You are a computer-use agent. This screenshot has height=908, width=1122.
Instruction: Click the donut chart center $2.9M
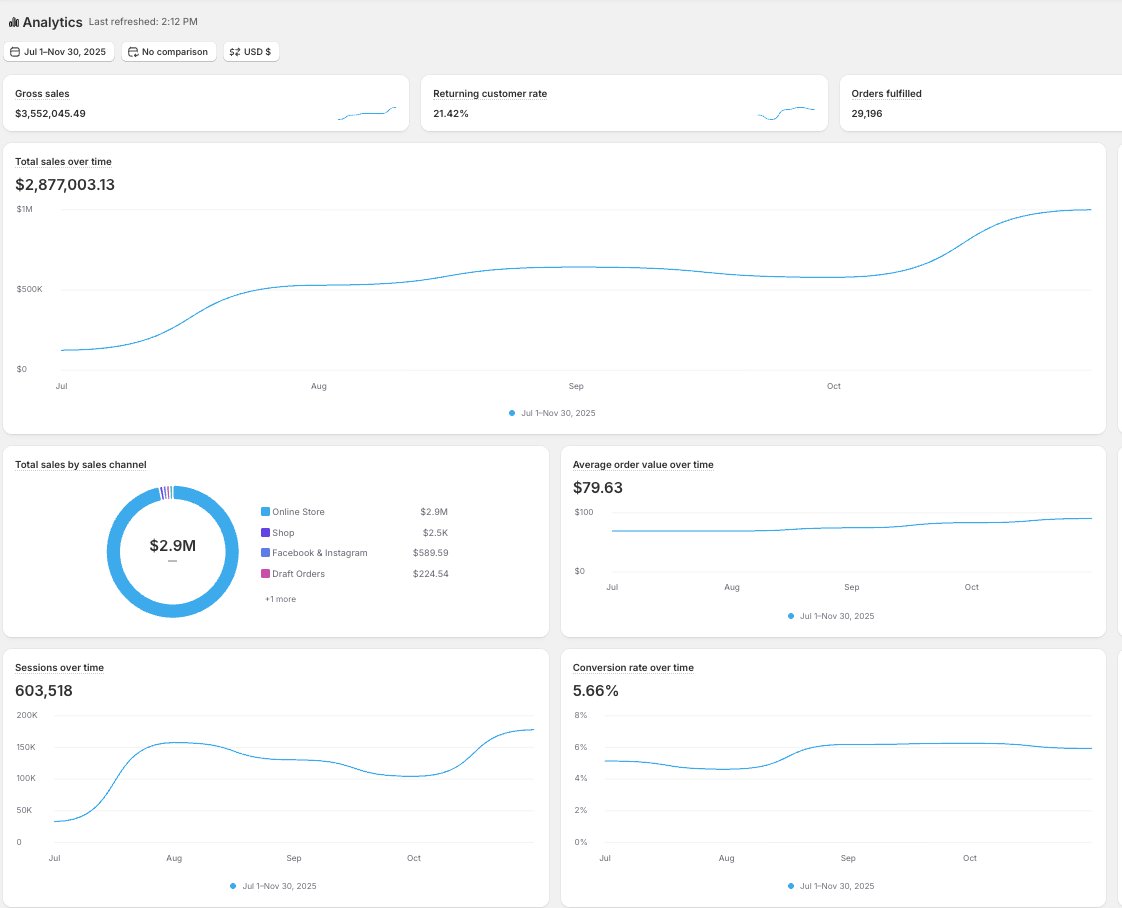pyautogui.click(x=172, y=545)
